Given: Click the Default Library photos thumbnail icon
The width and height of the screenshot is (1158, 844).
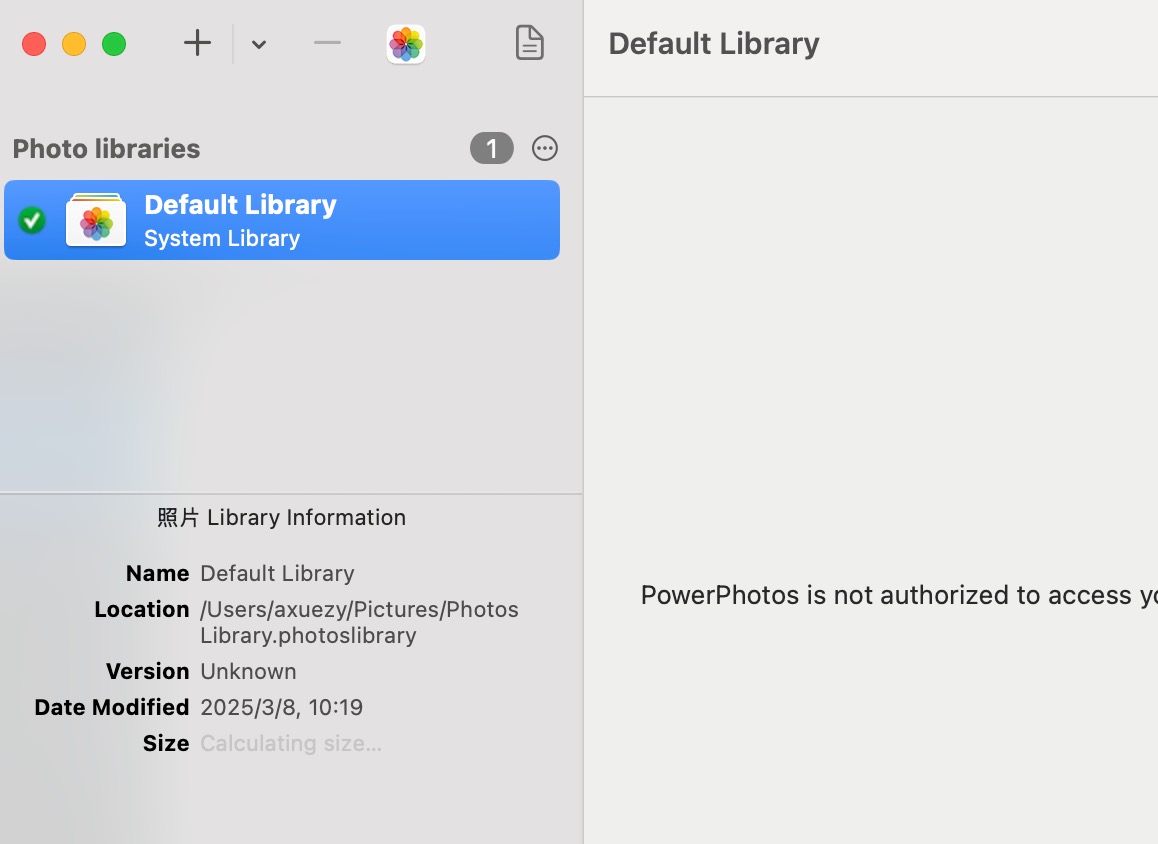Looking at the screenshot, I should [96, 219].
